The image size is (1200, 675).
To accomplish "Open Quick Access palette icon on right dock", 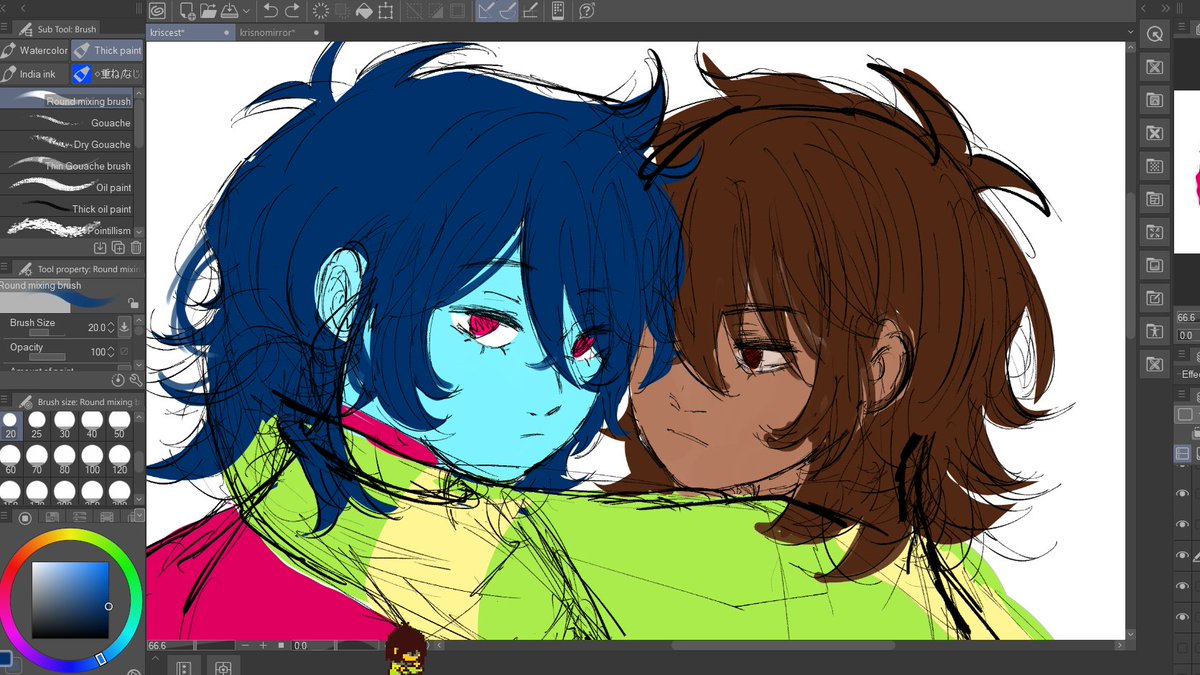I will (1155, 35).
